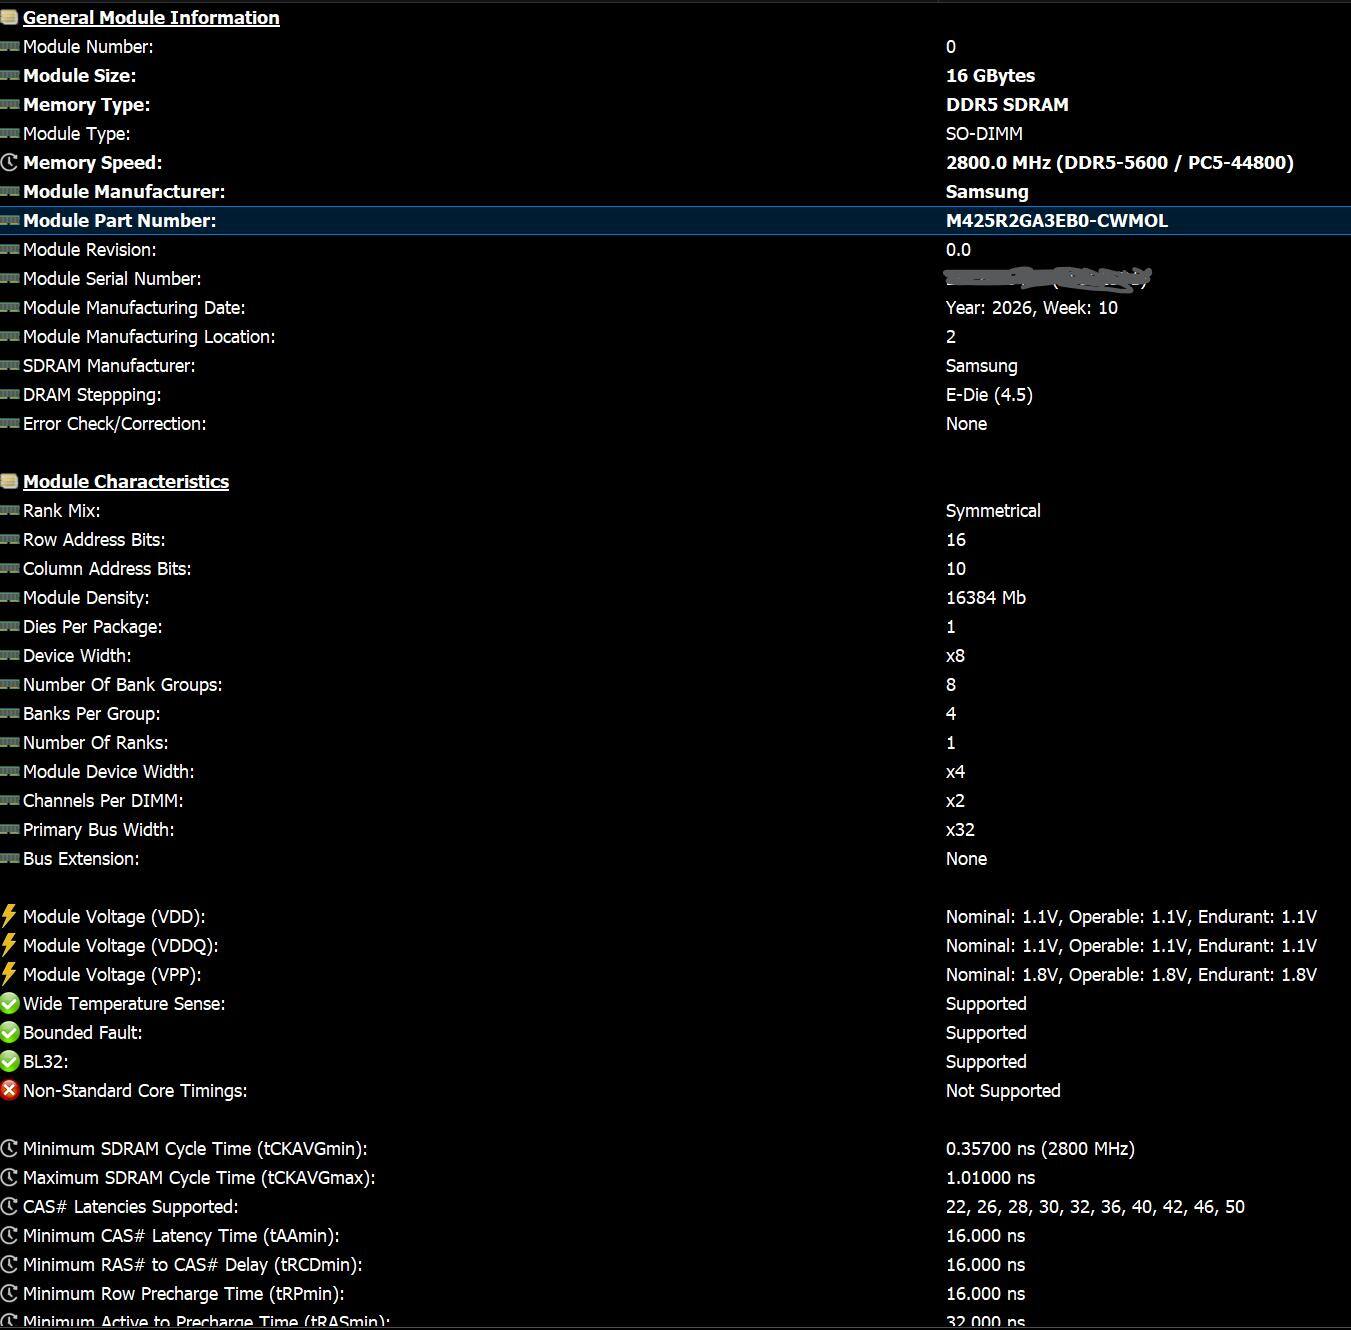Select the Number Of Bank Groups row
The width and height of the screenshot is (1351, 1330).
tap(675, 684)
